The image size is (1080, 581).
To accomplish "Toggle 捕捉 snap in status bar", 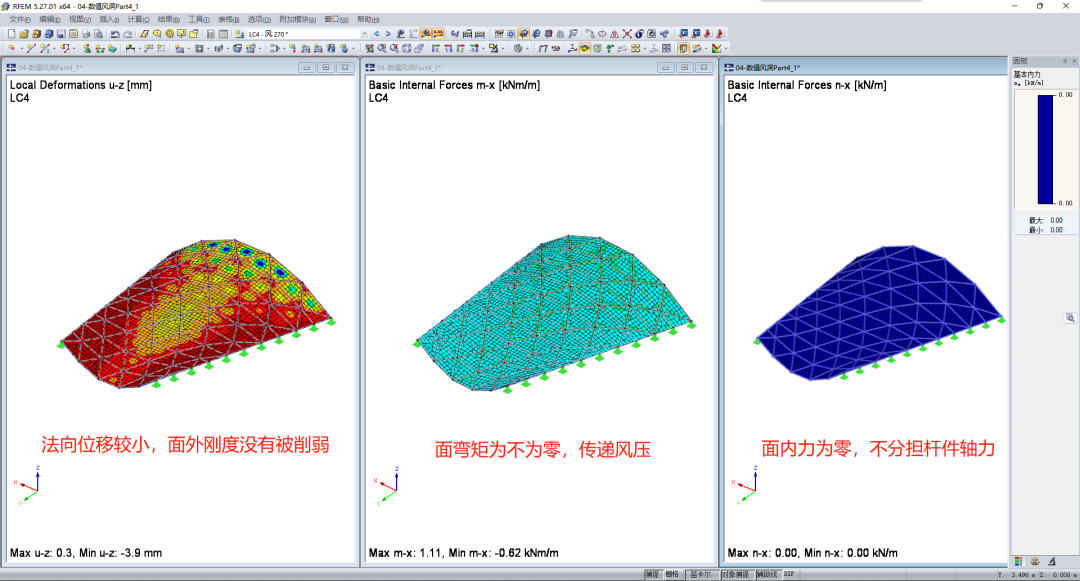I will 652,574.
